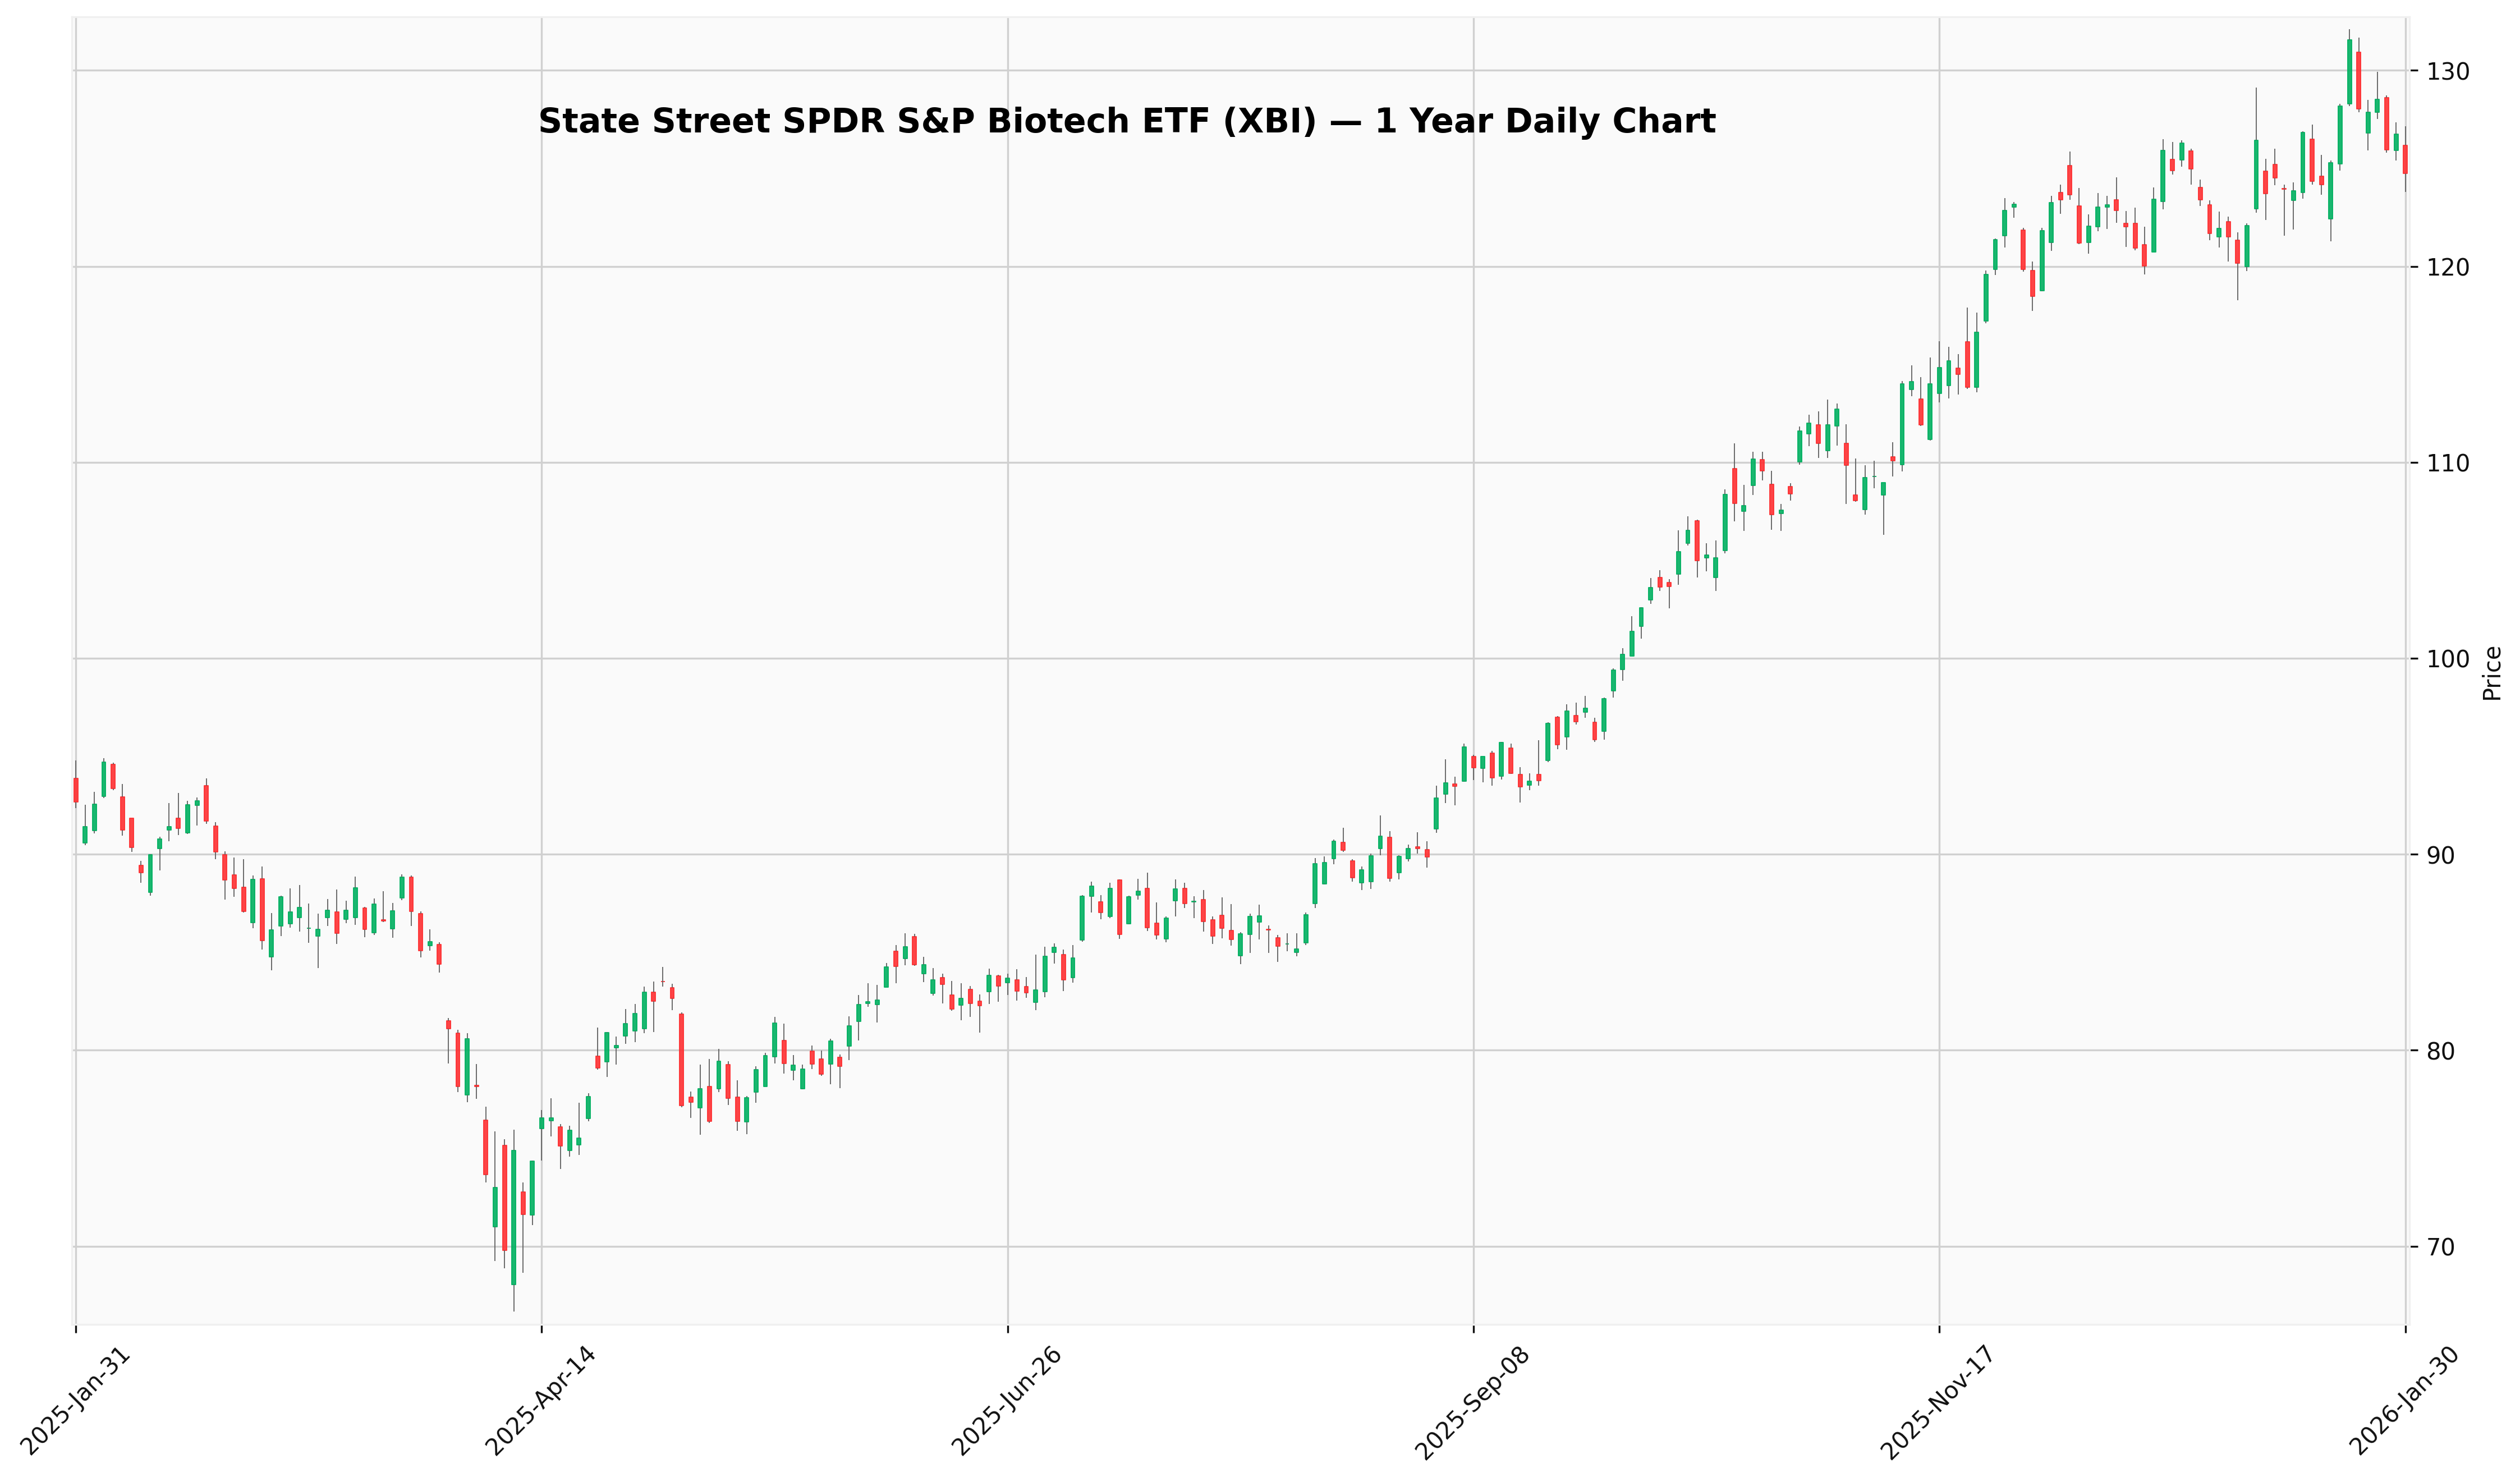The width and height of the screenshot is (2520, 1481).
Task: Click the last red candlestick on the chart
Action: tap(2405, 159)
